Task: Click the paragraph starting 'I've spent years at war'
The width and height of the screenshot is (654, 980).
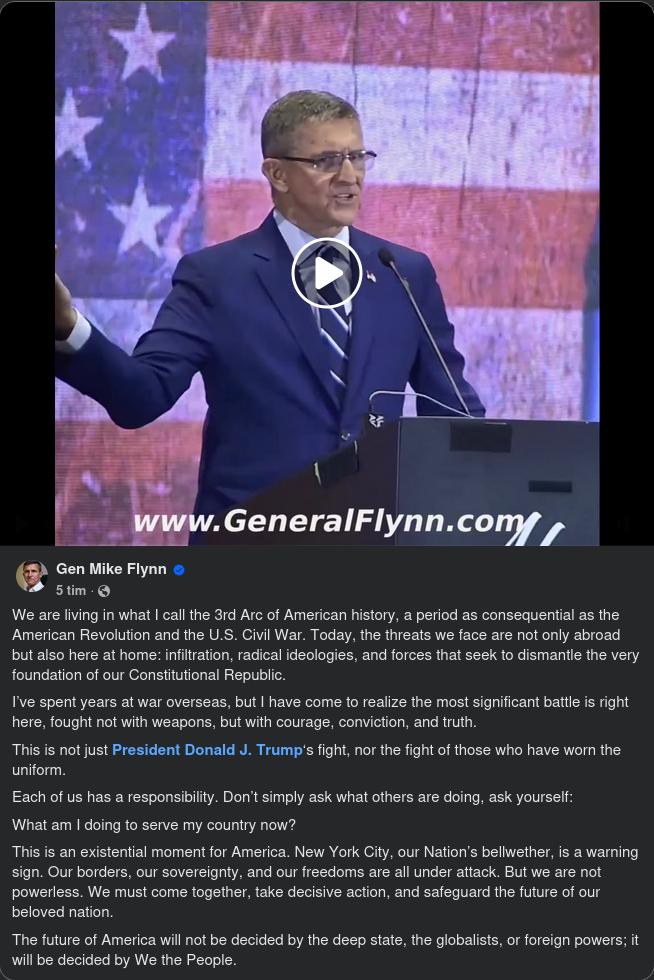Action: [320, 712]
